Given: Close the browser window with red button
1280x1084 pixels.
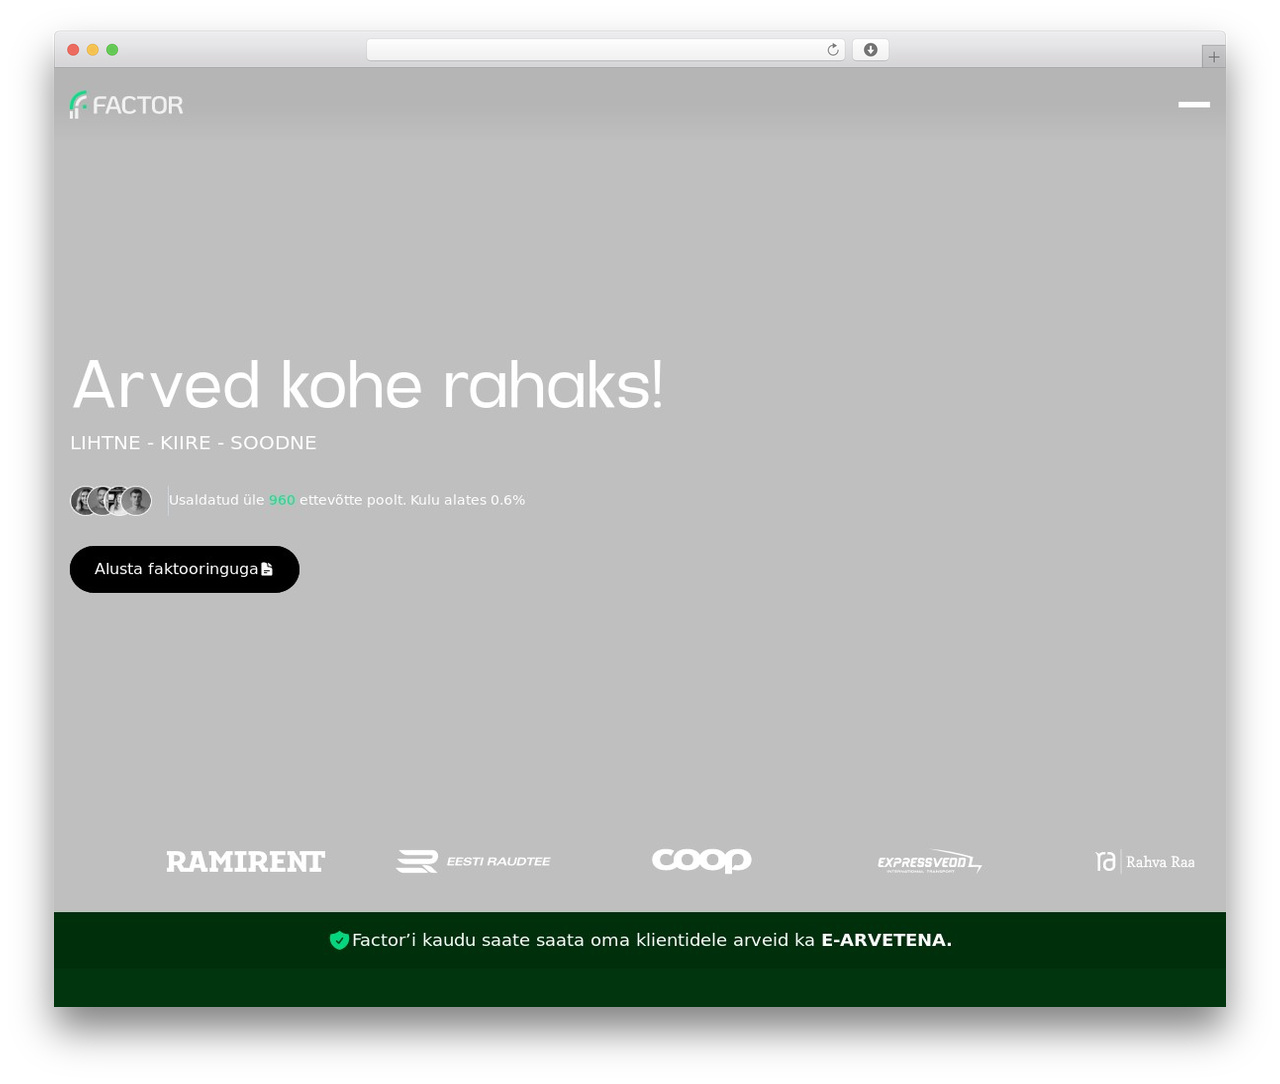Looking at the screenshot, I should 73,50.
